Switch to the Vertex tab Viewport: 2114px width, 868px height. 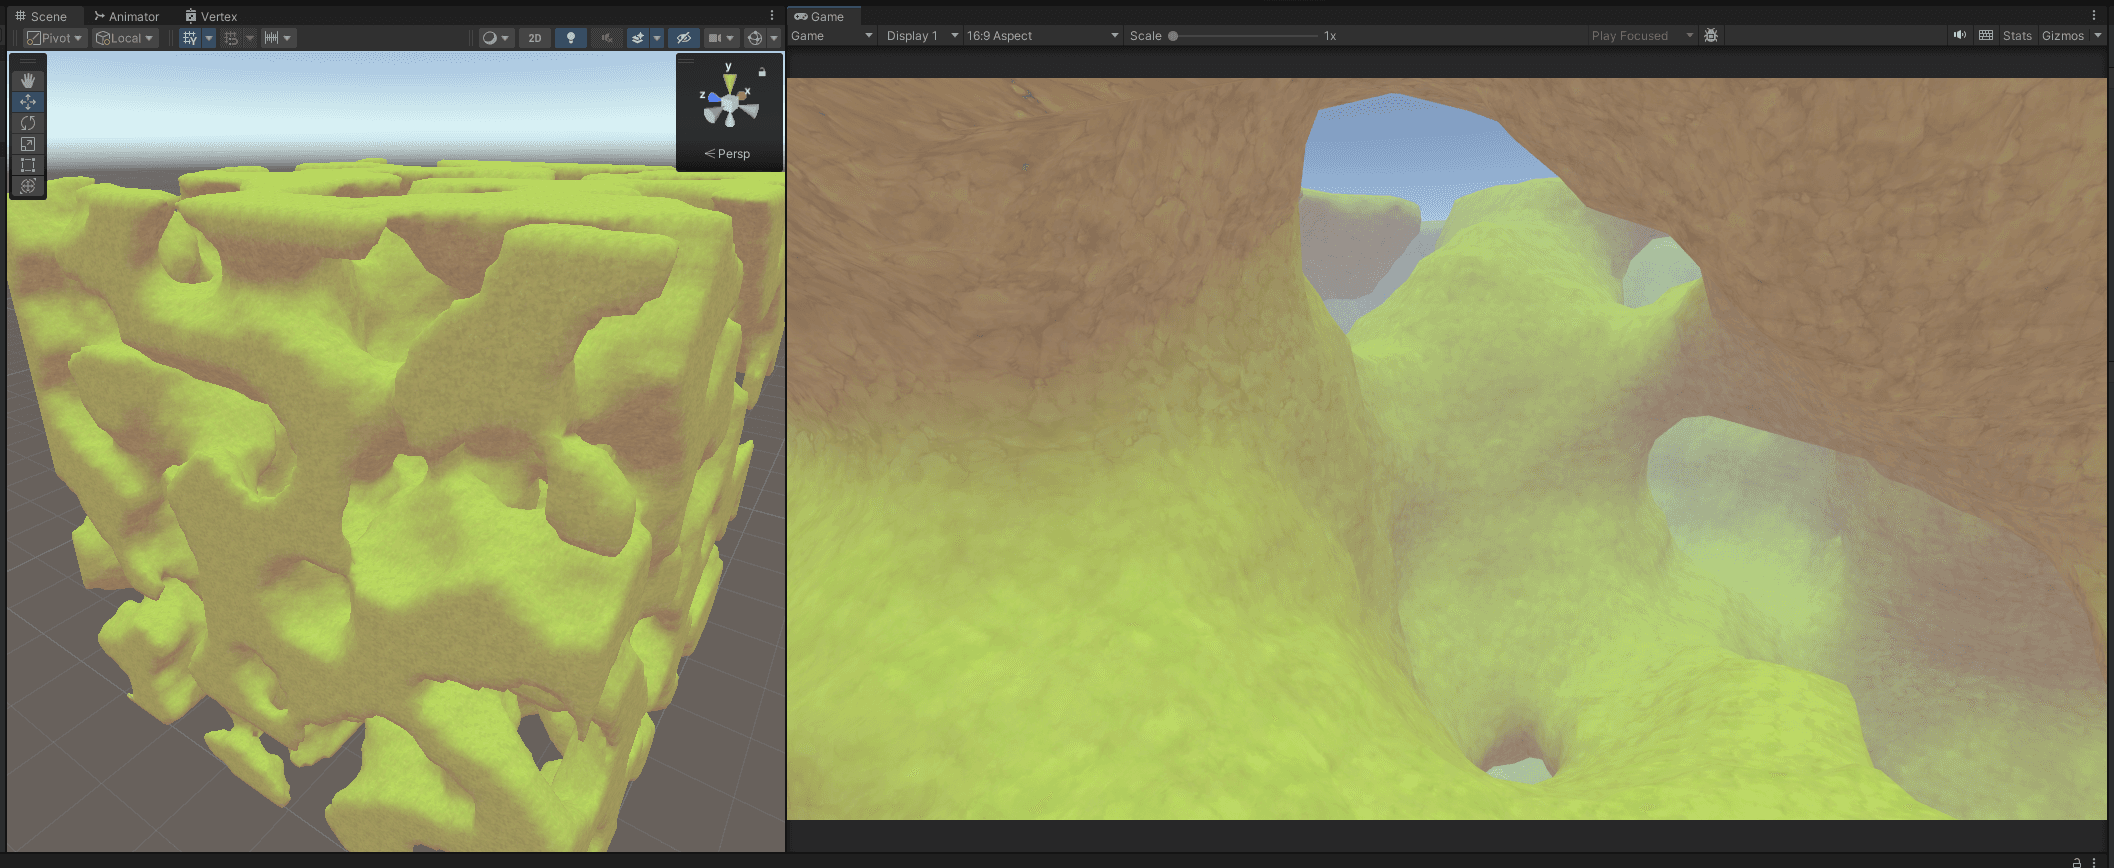(x=211, y=16)
